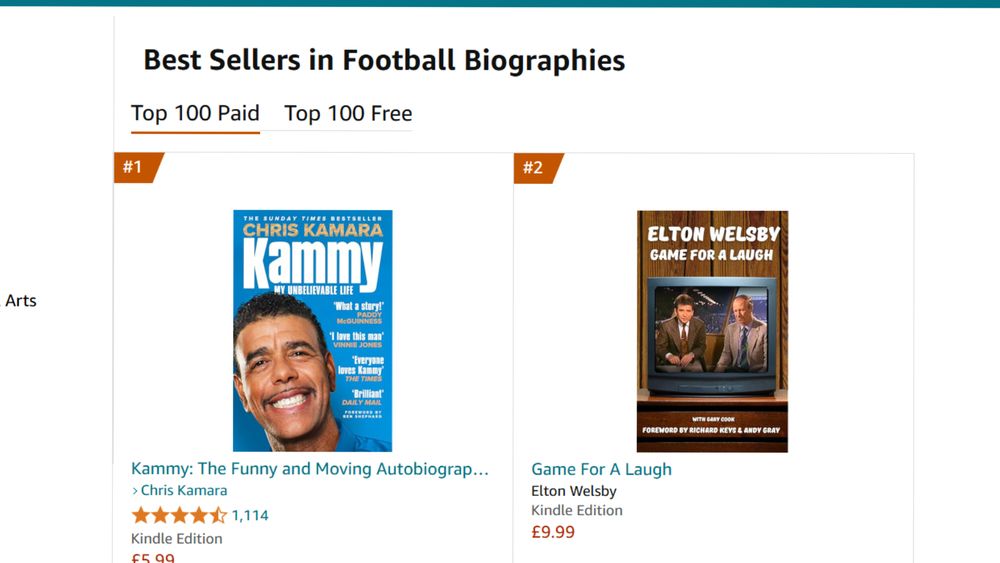Click the star rating icons for Kammy
Viewport: 1000px width, 563px height.
coord(179,515)
